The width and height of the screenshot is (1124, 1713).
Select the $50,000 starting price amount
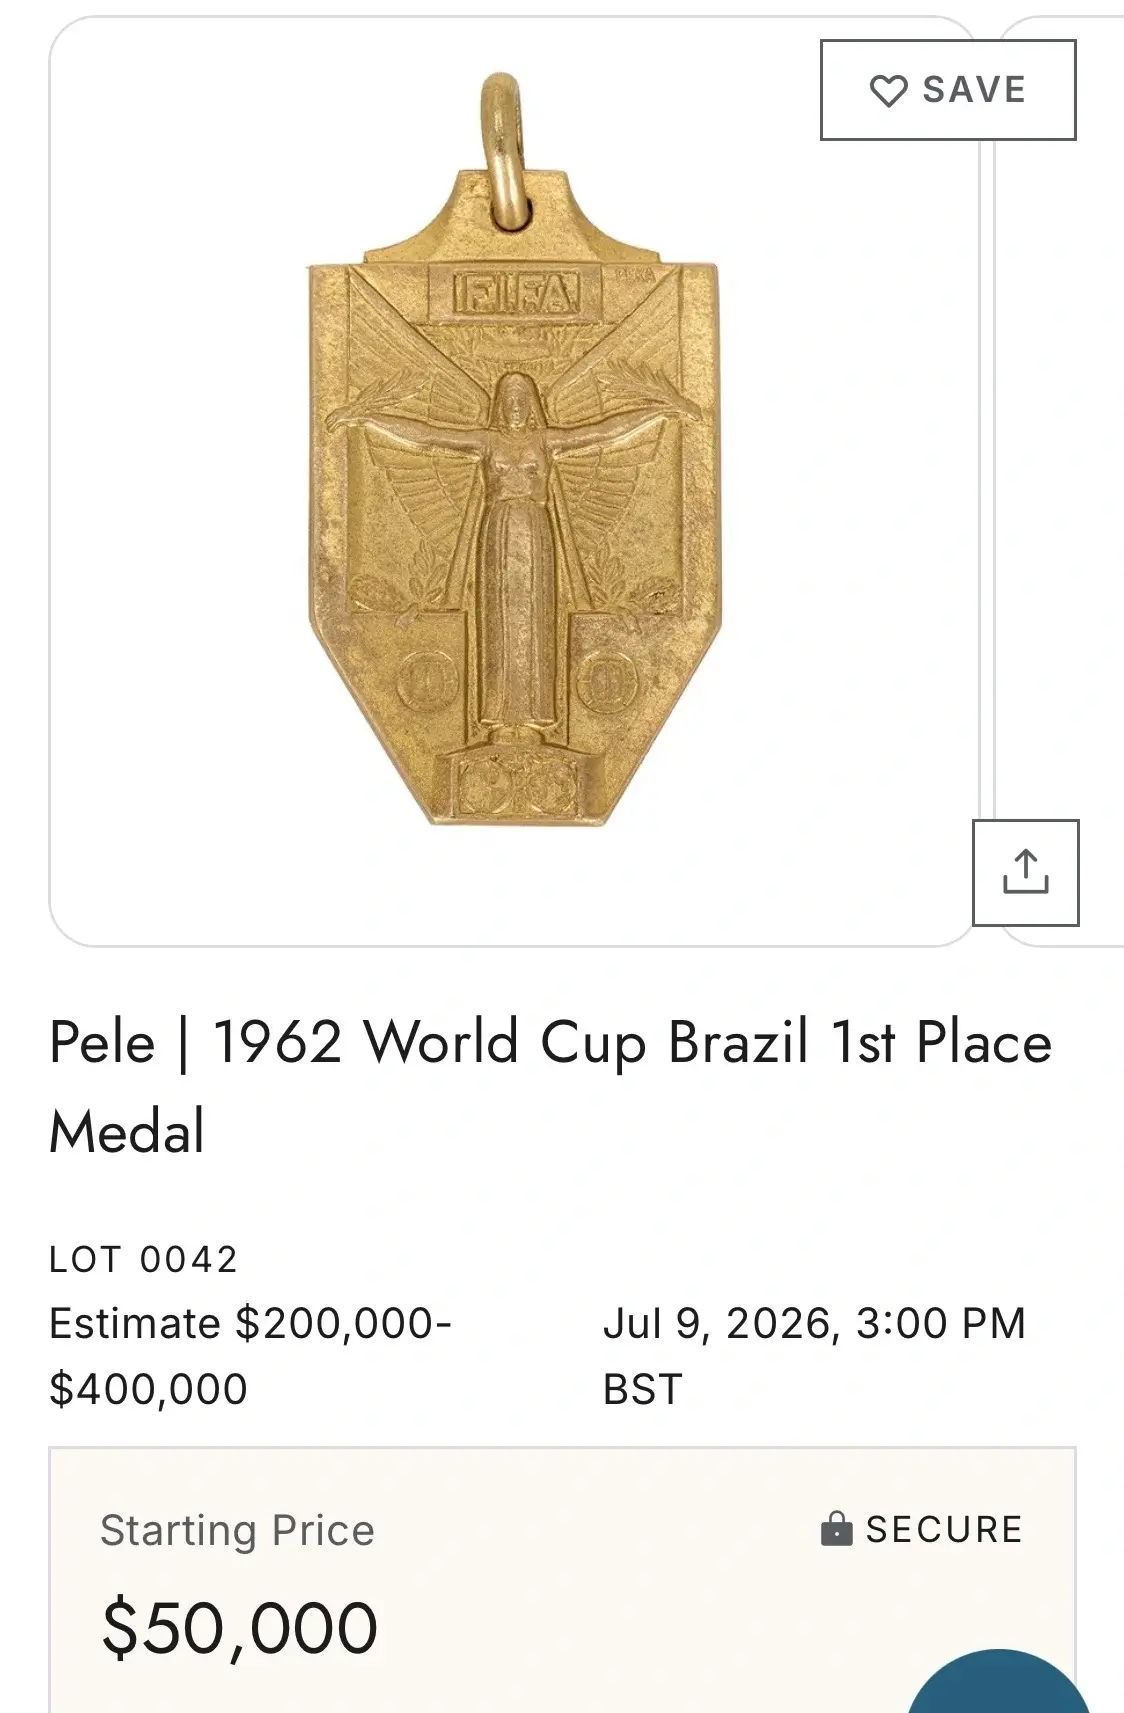(x=240, y=1628)
